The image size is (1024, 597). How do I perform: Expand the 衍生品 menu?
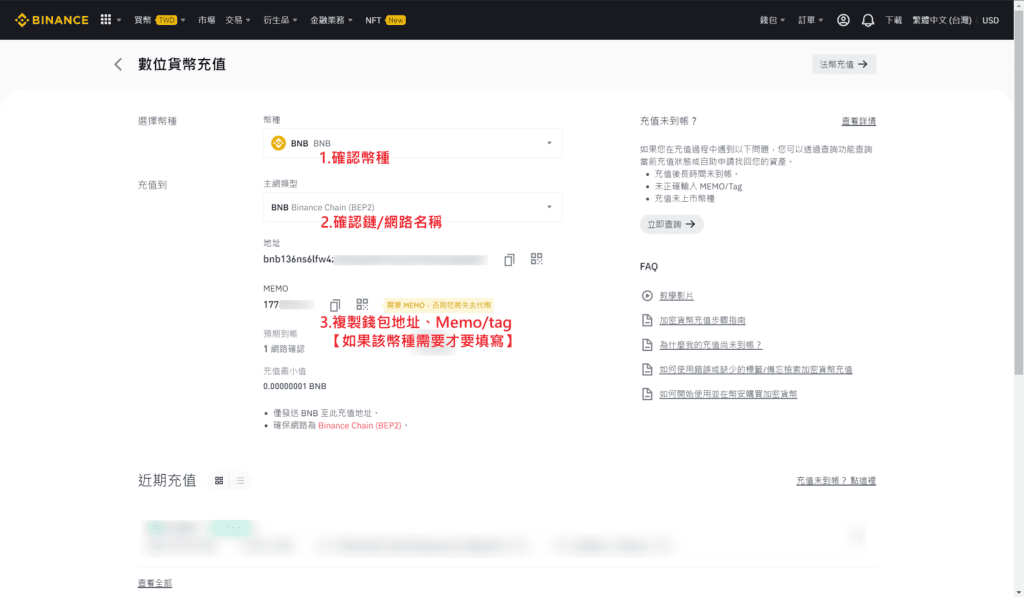(x=280, y=20)
